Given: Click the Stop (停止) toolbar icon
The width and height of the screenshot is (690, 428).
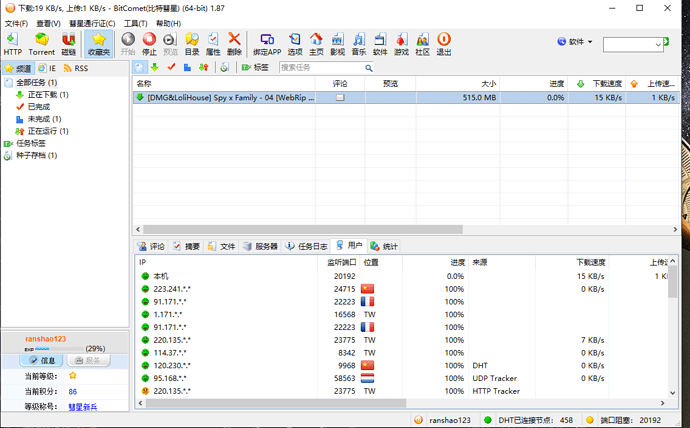Looking at the screenshot, I should coord(149,44).
